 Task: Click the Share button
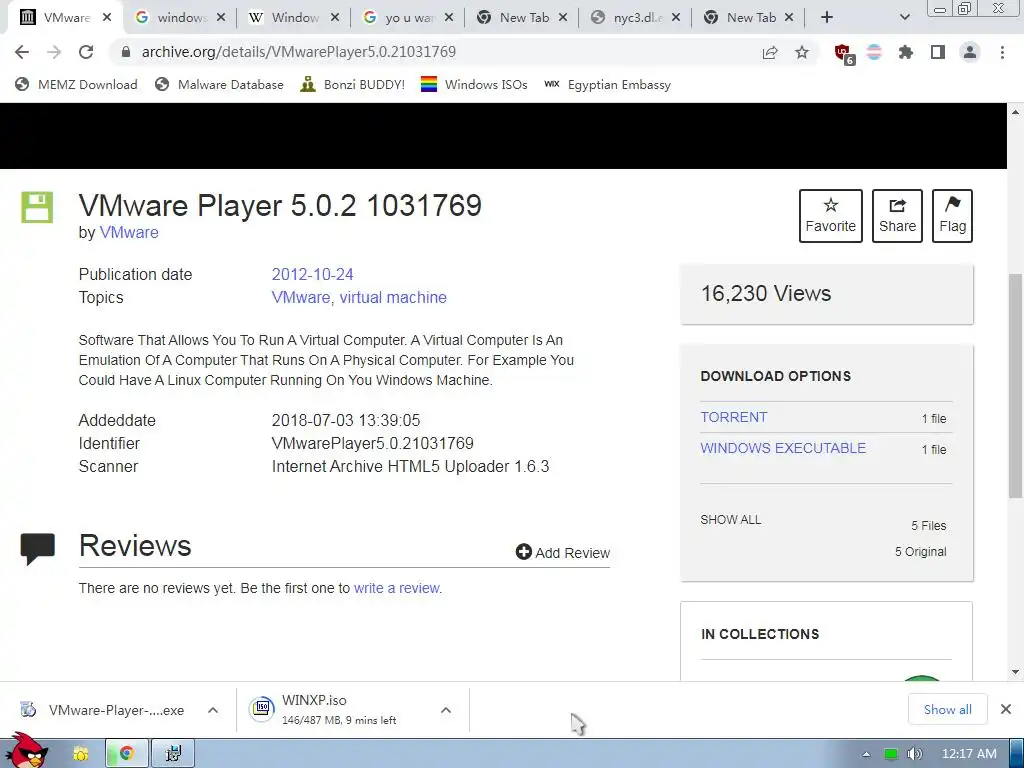pos(897,216)
